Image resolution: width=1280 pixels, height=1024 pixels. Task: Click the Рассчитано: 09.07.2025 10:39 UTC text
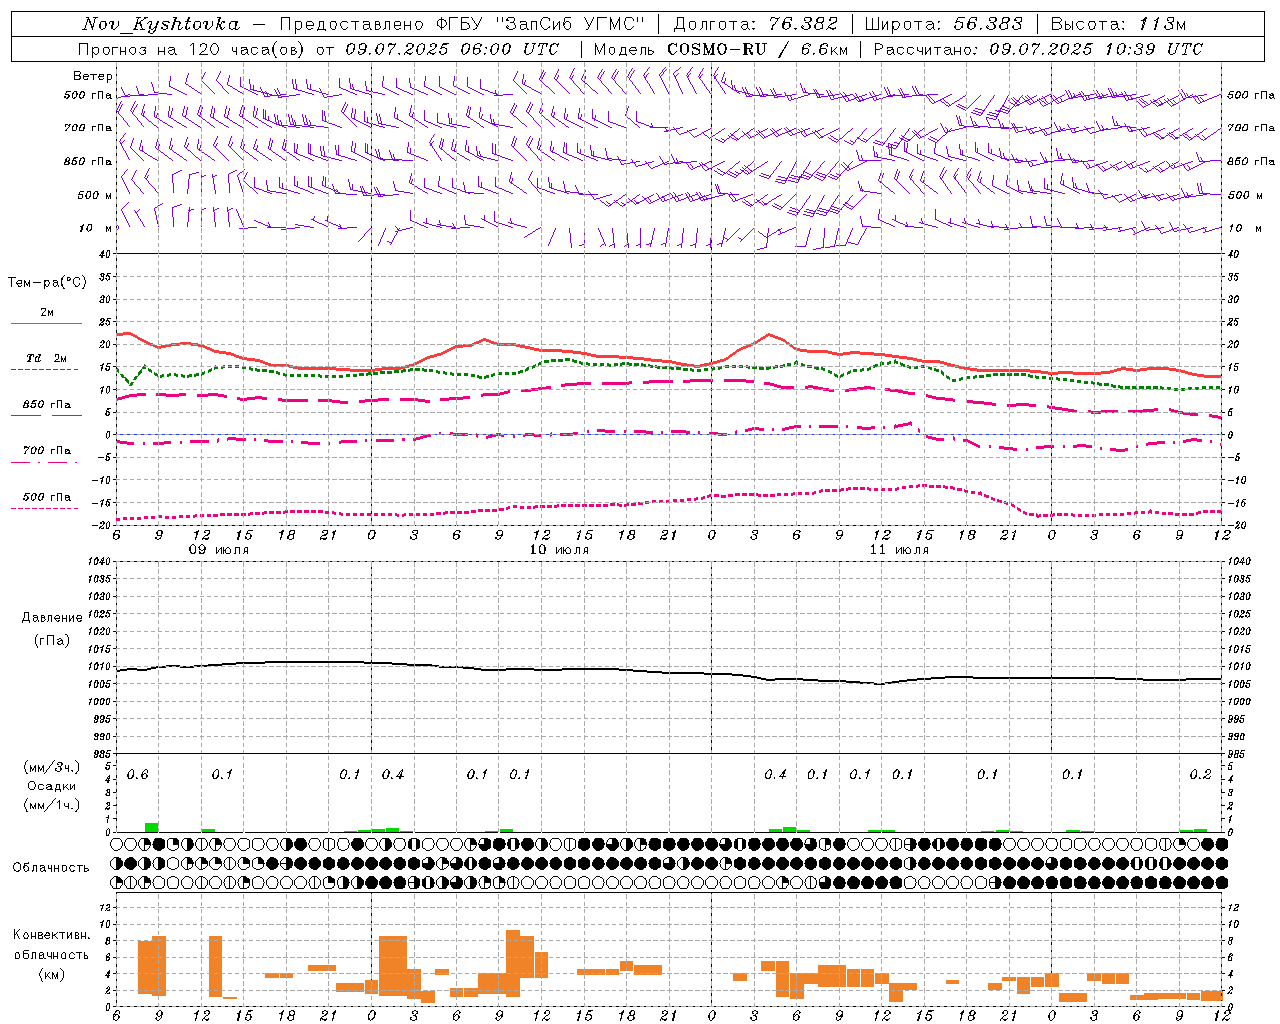(1038, 49)
